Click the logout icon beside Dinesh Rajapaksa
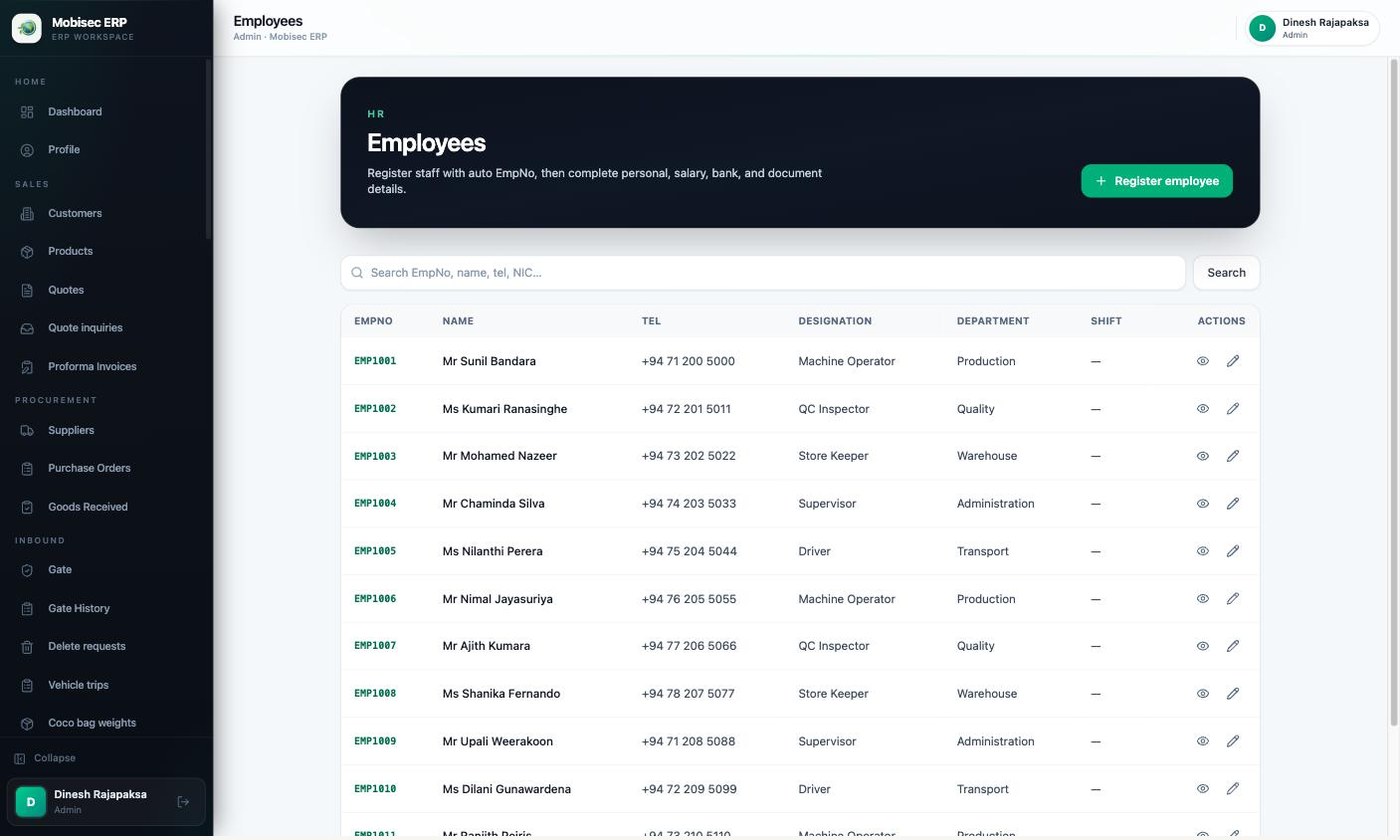The image size is (1400, 840). [183, 802]
